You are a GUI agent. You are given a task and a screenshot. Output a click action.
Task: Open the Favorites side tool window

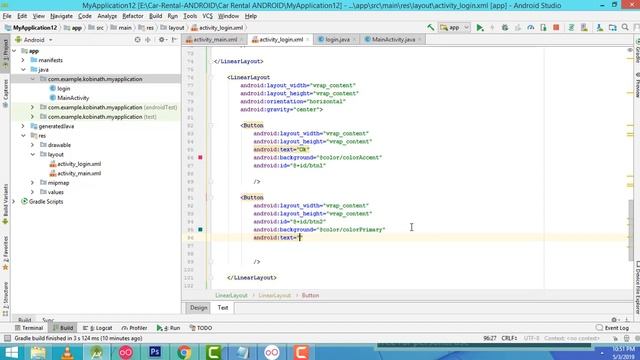[5, 253]
